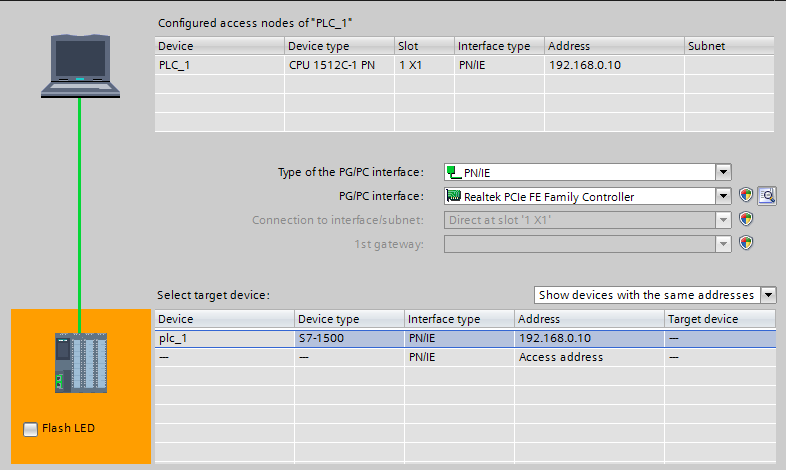Click the Realtek network card icon
Viewport: 786px width, 470px height.
coord(454,196)
